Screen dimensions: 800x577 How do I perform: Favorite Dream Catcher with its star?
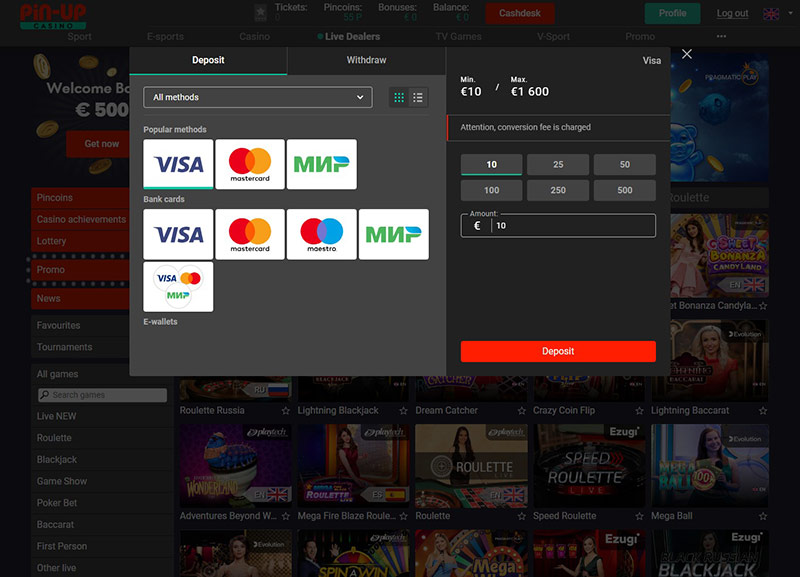click(521, 411)
